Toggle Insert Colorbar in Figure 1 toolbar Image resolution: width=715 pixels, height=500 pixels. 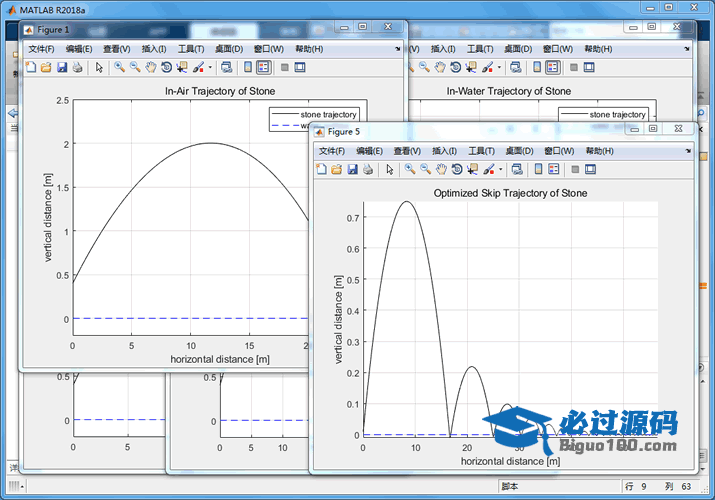click(x=248, y=67)
